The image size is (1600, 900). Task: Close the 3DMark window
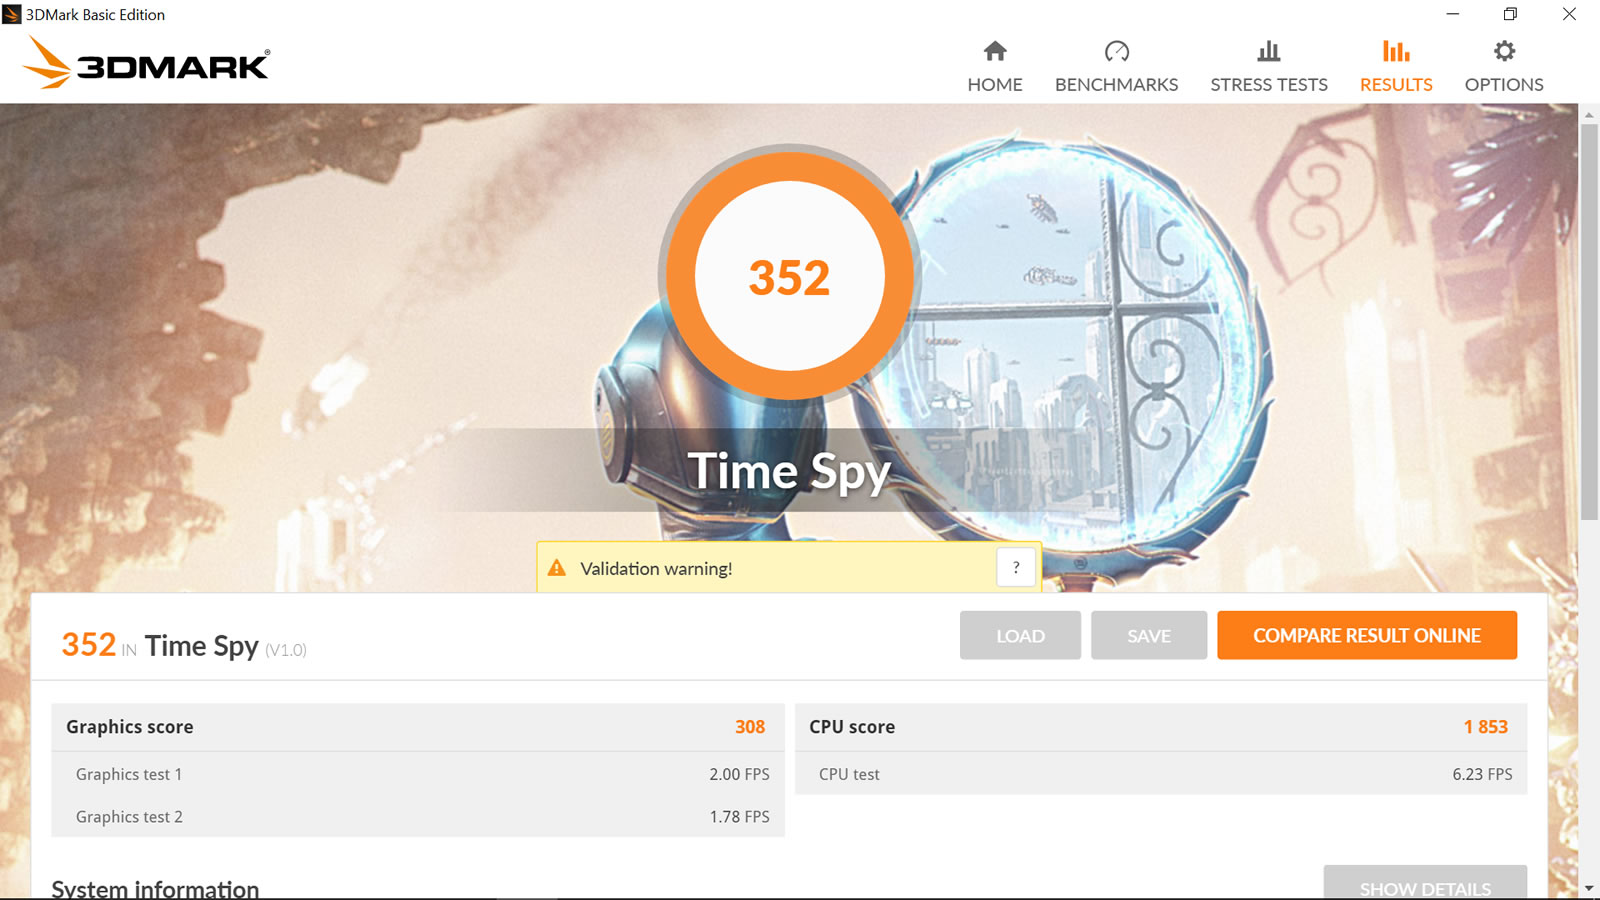pyautogui.click(x=1569, y=14)
